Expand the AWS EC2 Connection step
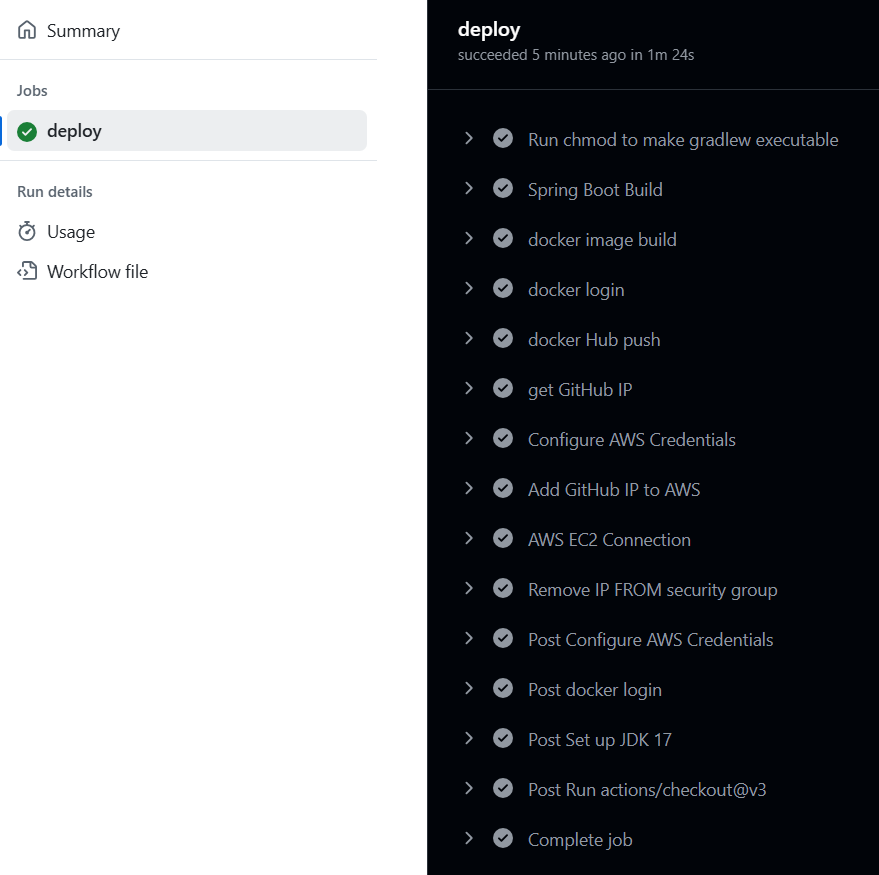Screen dimensions: 879x875 point(469,538)
